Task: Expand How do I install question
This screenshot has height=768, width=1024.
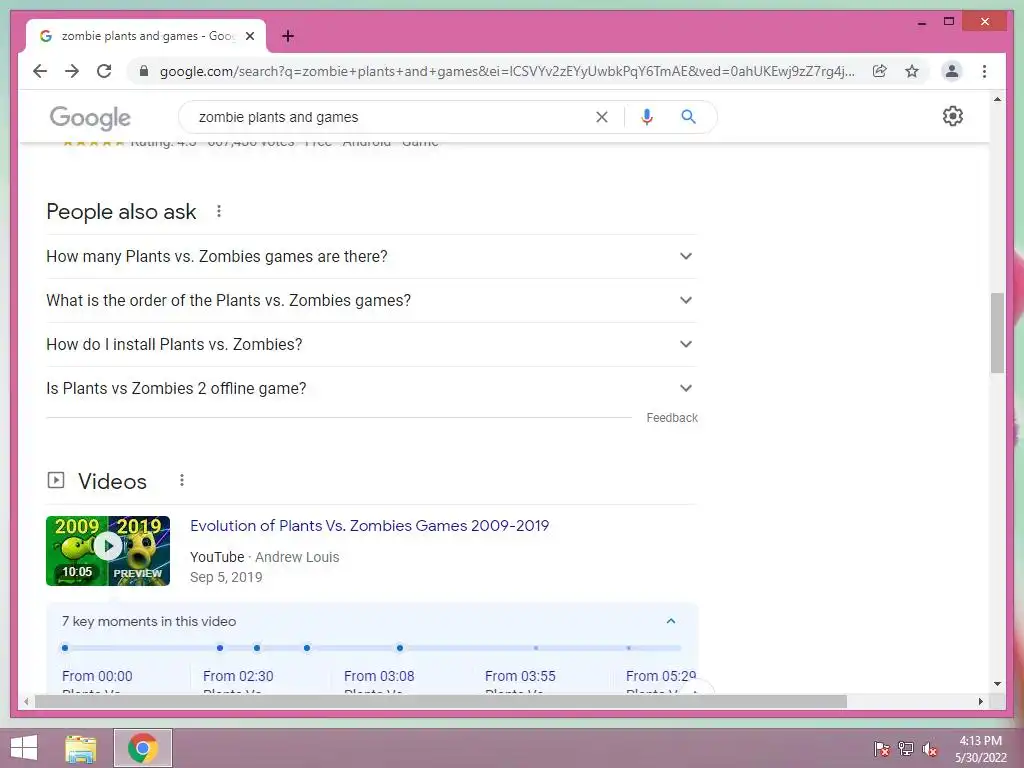Action: pos(371,344)
